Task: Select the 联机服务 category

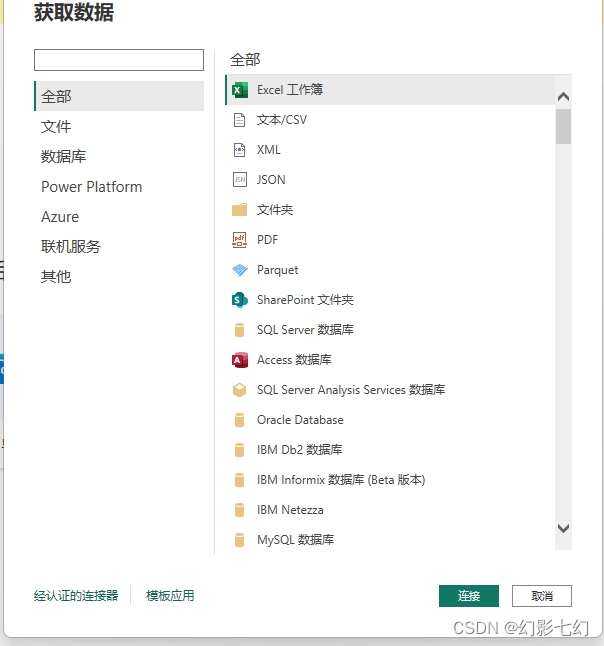Action: (x=119, y=246)
